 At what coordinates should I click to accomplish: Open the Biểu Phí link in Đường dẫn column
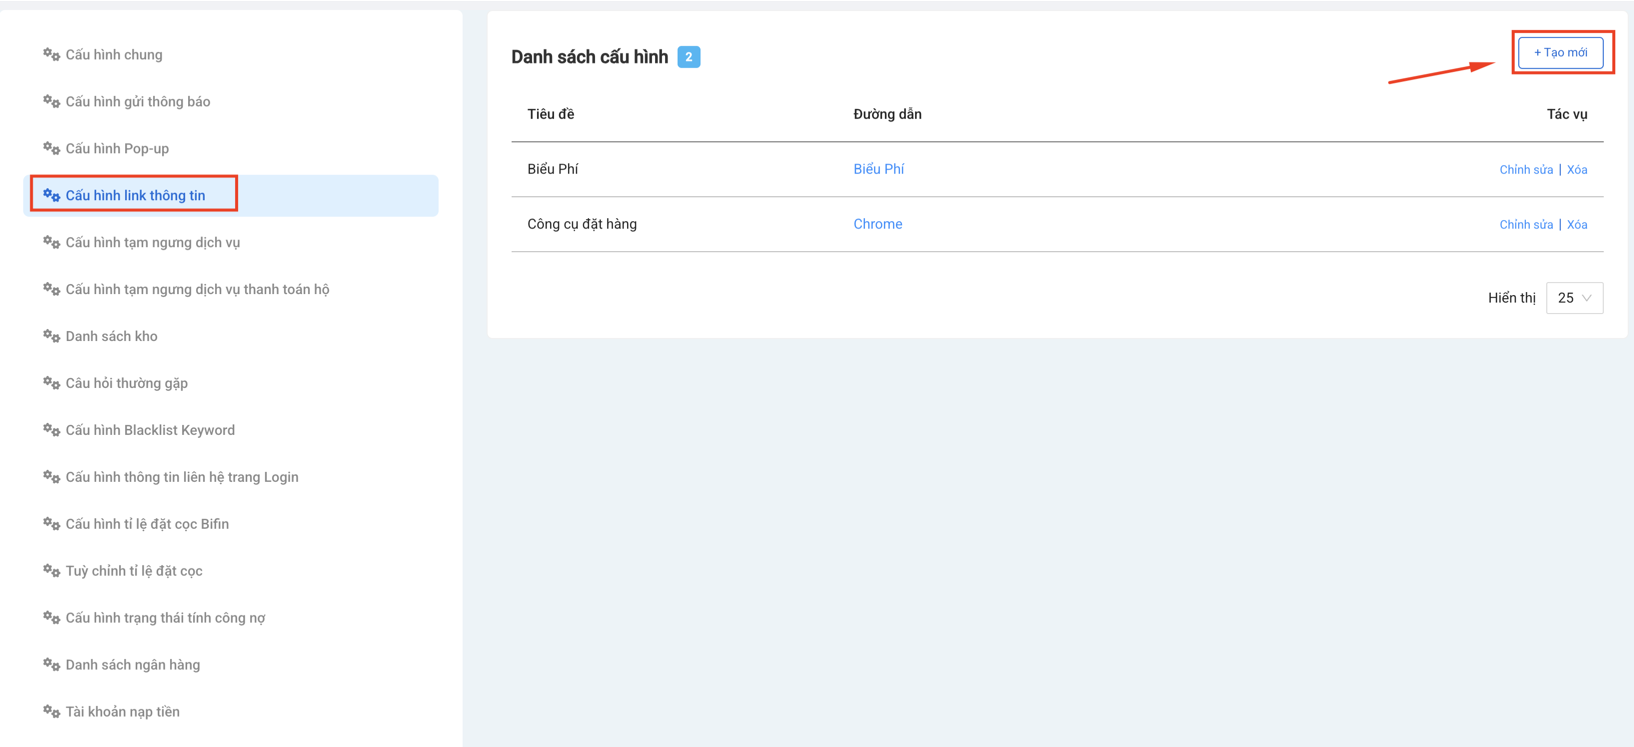coord(878,169)
